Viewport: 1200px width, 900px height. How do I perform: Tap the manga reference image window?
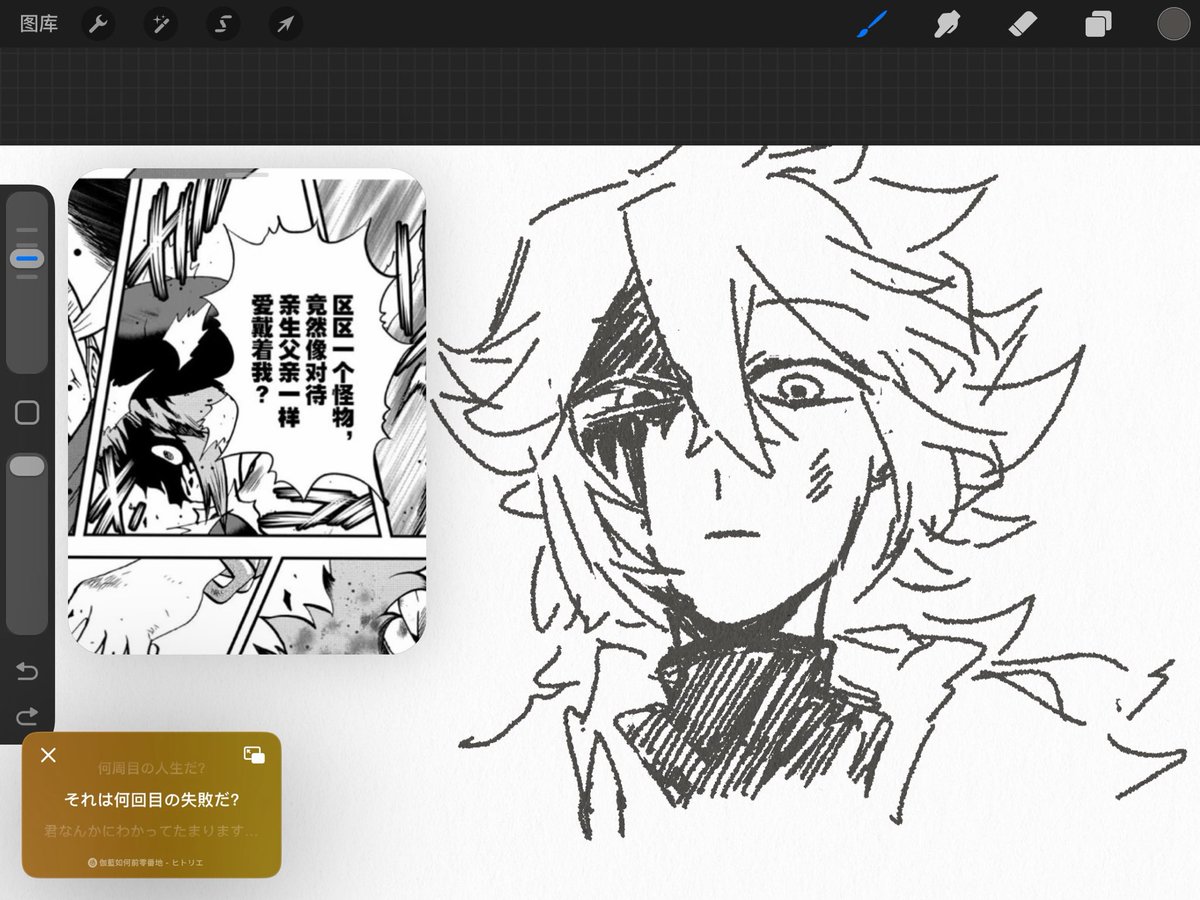246,411
